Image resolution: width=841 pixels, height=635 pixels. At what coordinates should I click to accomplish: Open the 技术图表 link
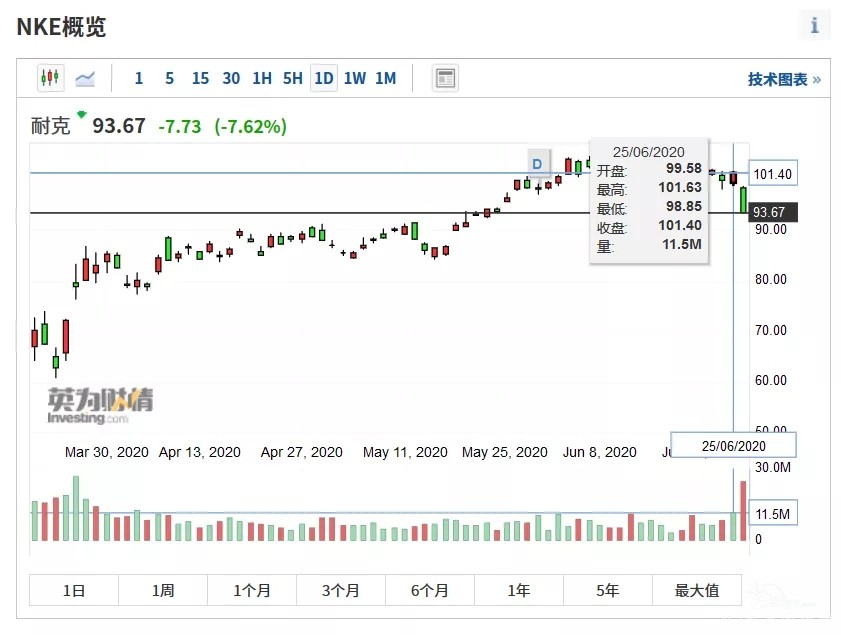(784, 79)
